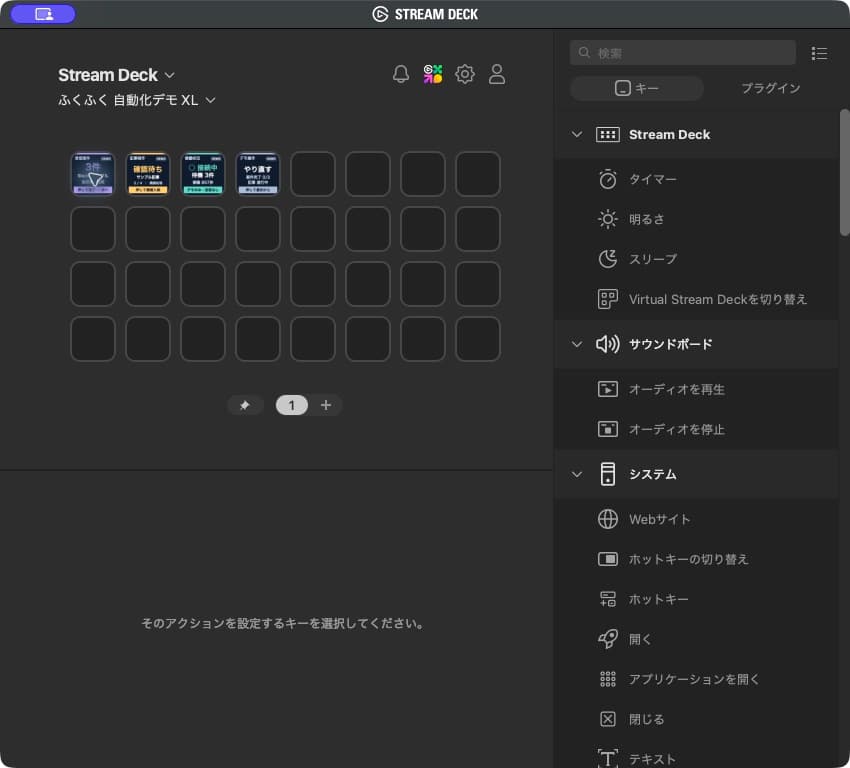
Task: Open the user account icon
Action: click(x=497, y=74)
